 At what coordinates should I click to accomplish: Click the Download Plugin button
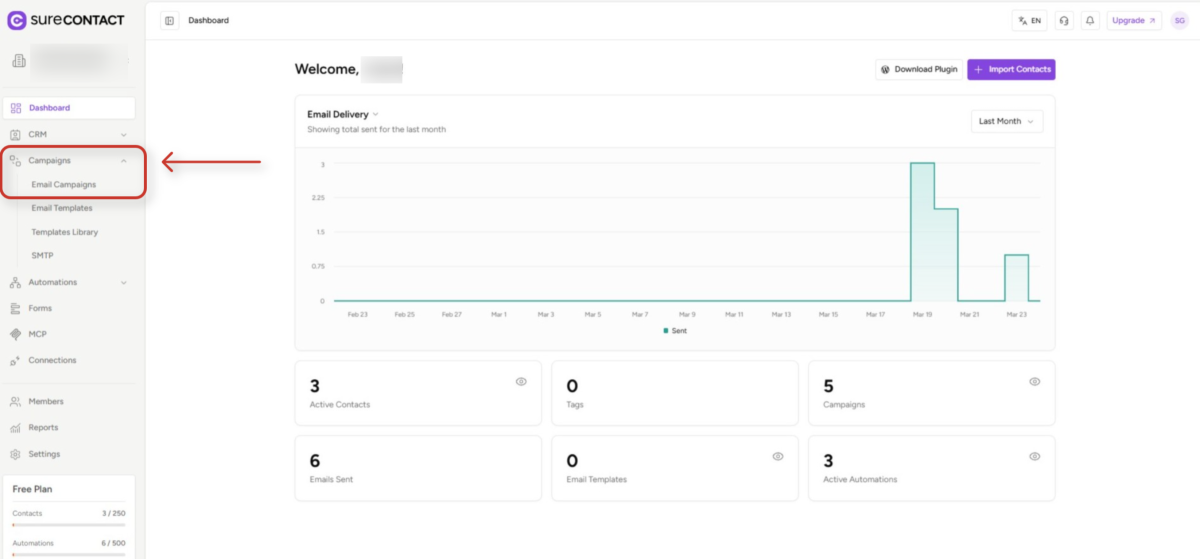tap(919, 69)
